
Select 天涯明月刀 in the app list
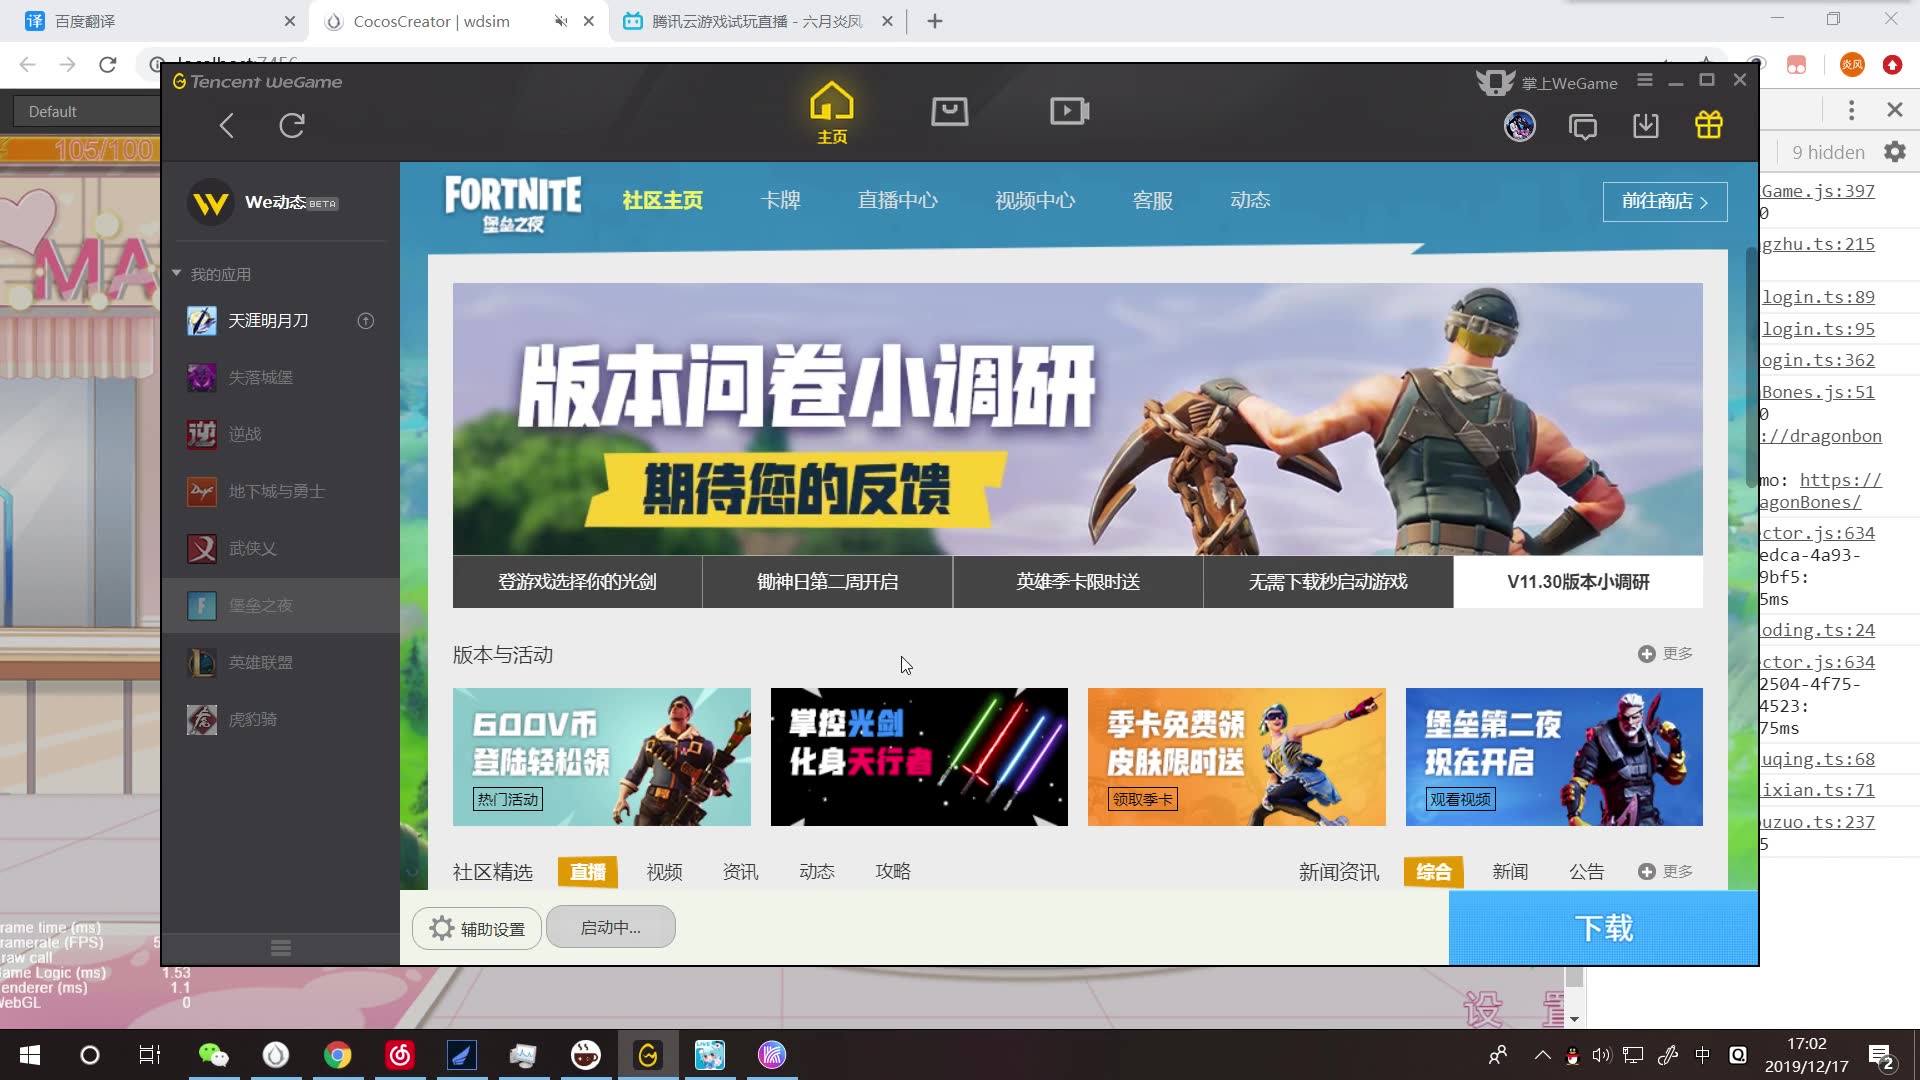pyautogui.click(x=280, y=321)
